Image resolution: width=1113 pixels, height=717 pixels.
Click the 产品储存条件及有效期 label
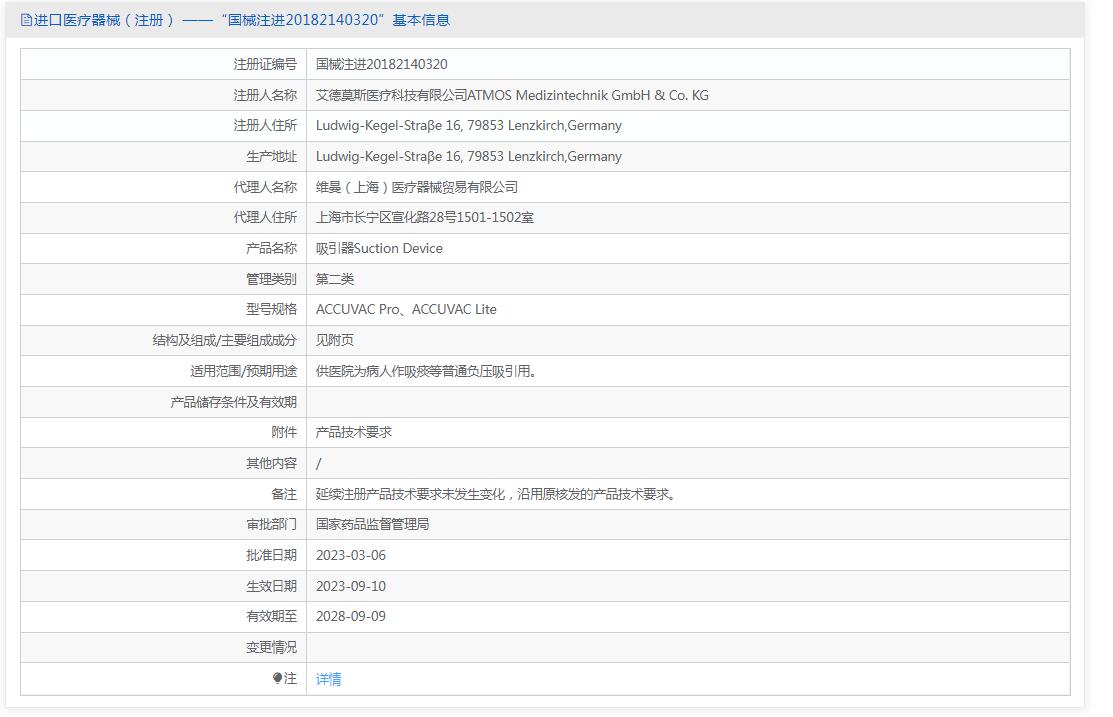(x=234, y=403)
